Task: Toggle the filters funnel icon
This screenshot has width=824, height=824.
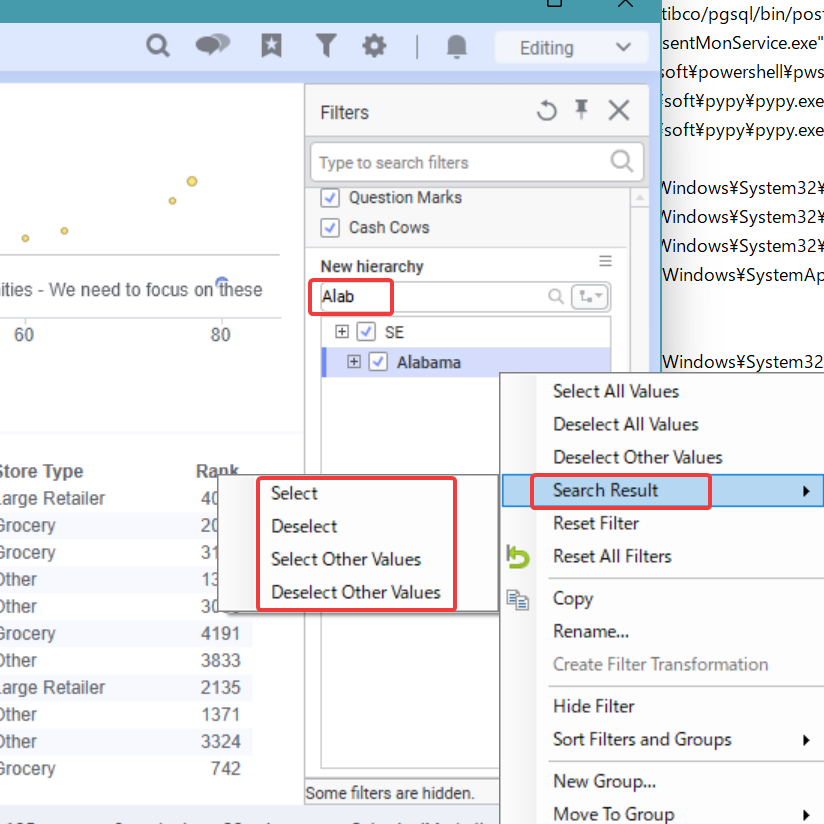Action: pyautogui.click(x=326, y=45)
